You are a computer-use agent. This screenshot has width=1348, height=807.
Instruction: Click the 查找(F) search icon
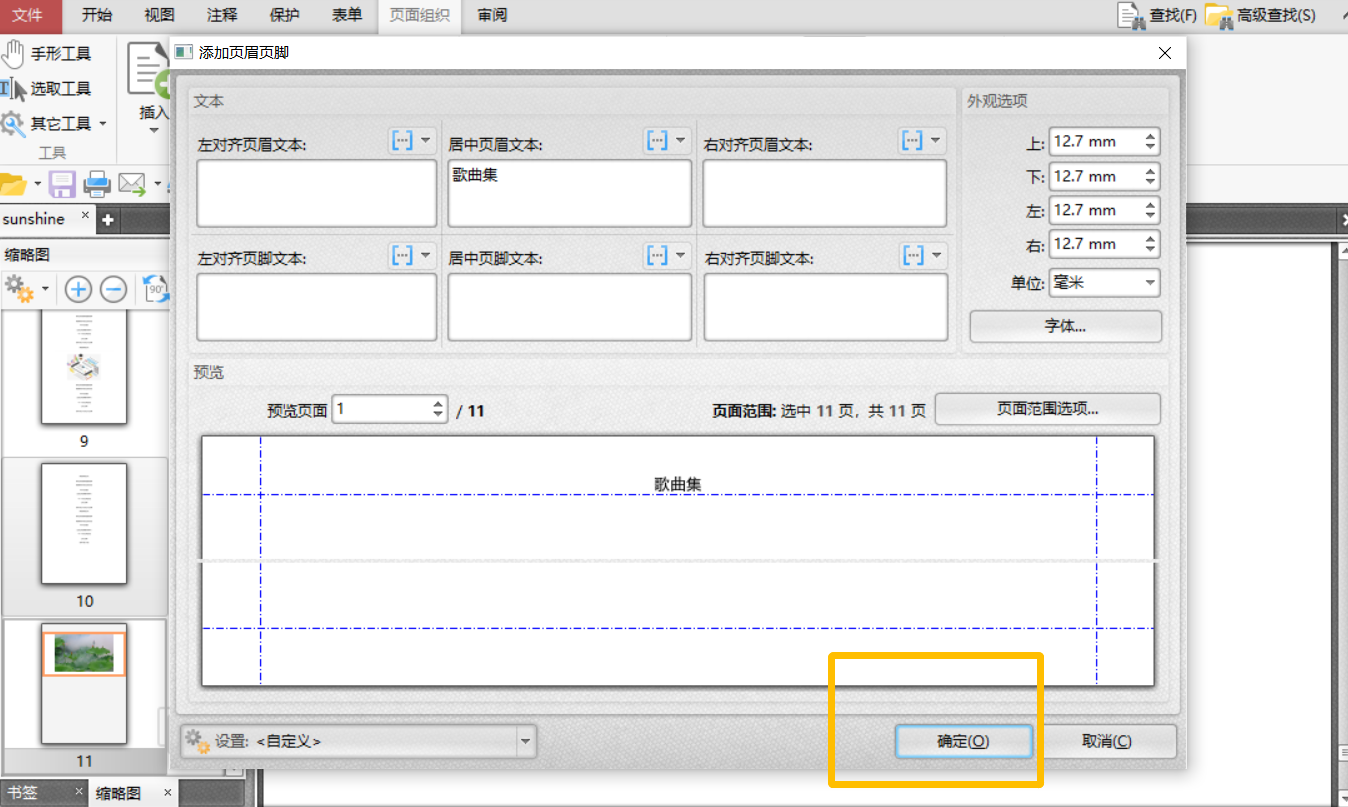[1157, 15]
